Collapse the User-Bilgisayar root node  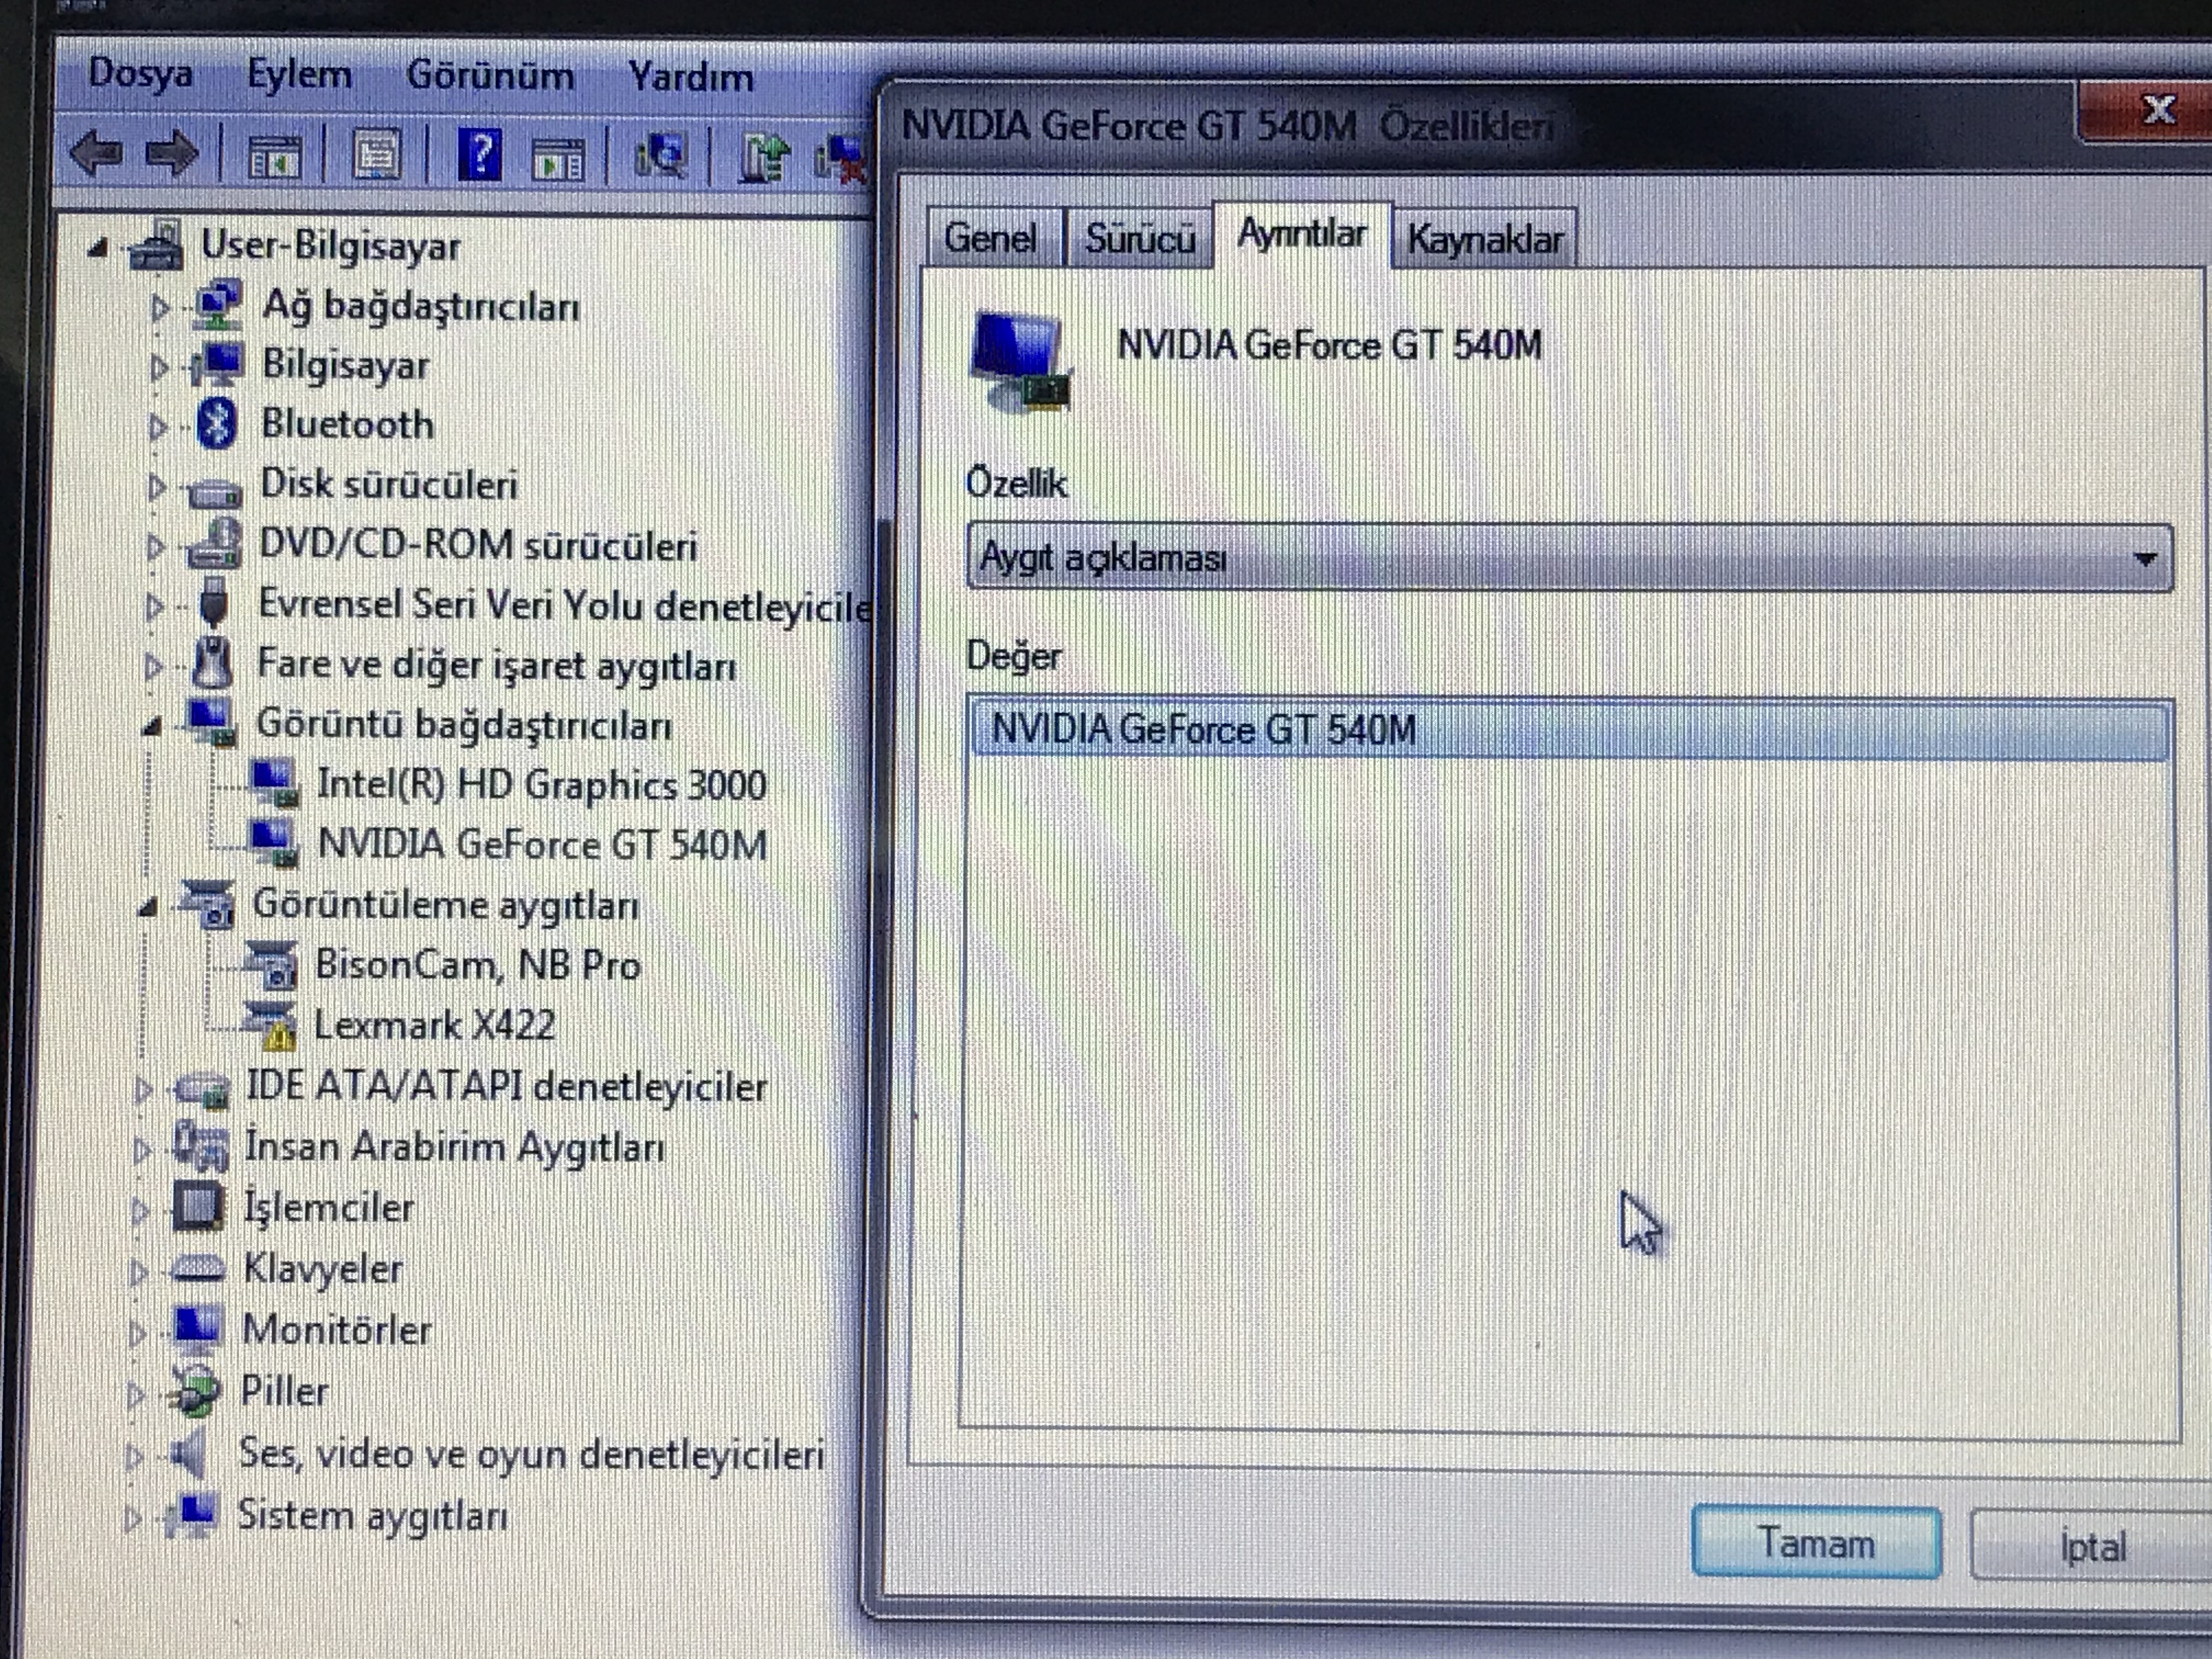tap(98, 247)
